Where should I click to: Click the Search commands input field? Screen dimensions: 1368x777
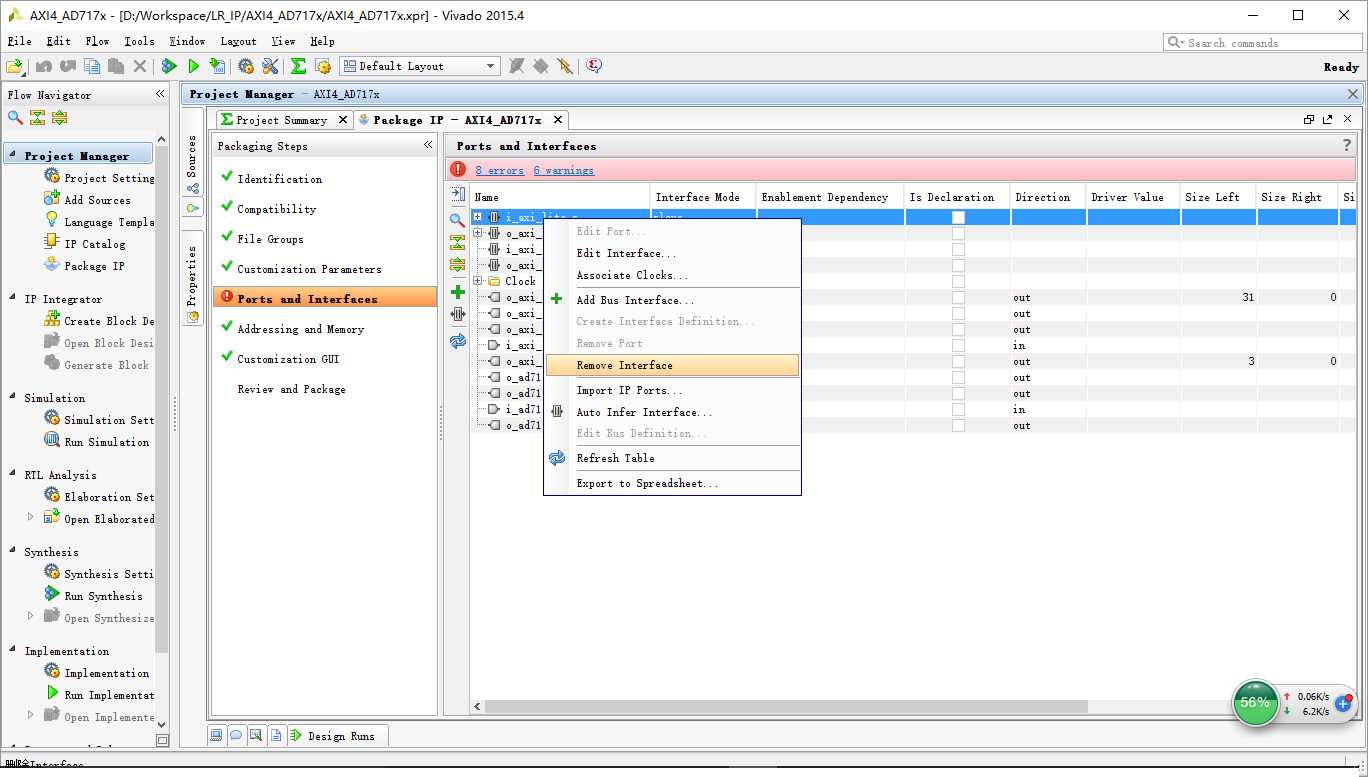pyautogui.click(x=1263, y=42)
